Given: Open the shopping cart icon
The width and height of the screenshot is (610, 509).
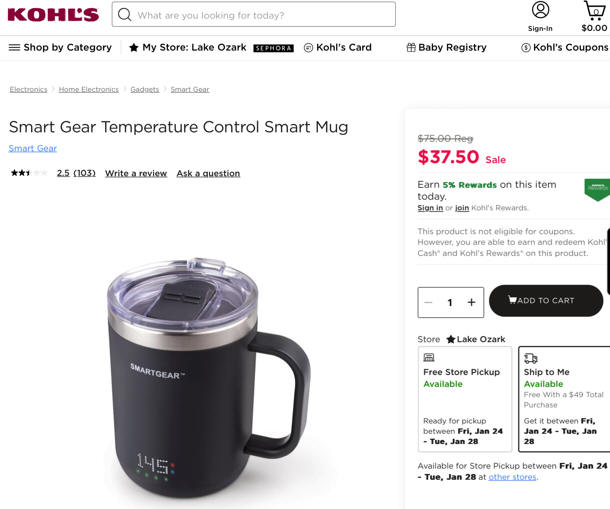Looking at the screenshot, I should coord(594,11).
